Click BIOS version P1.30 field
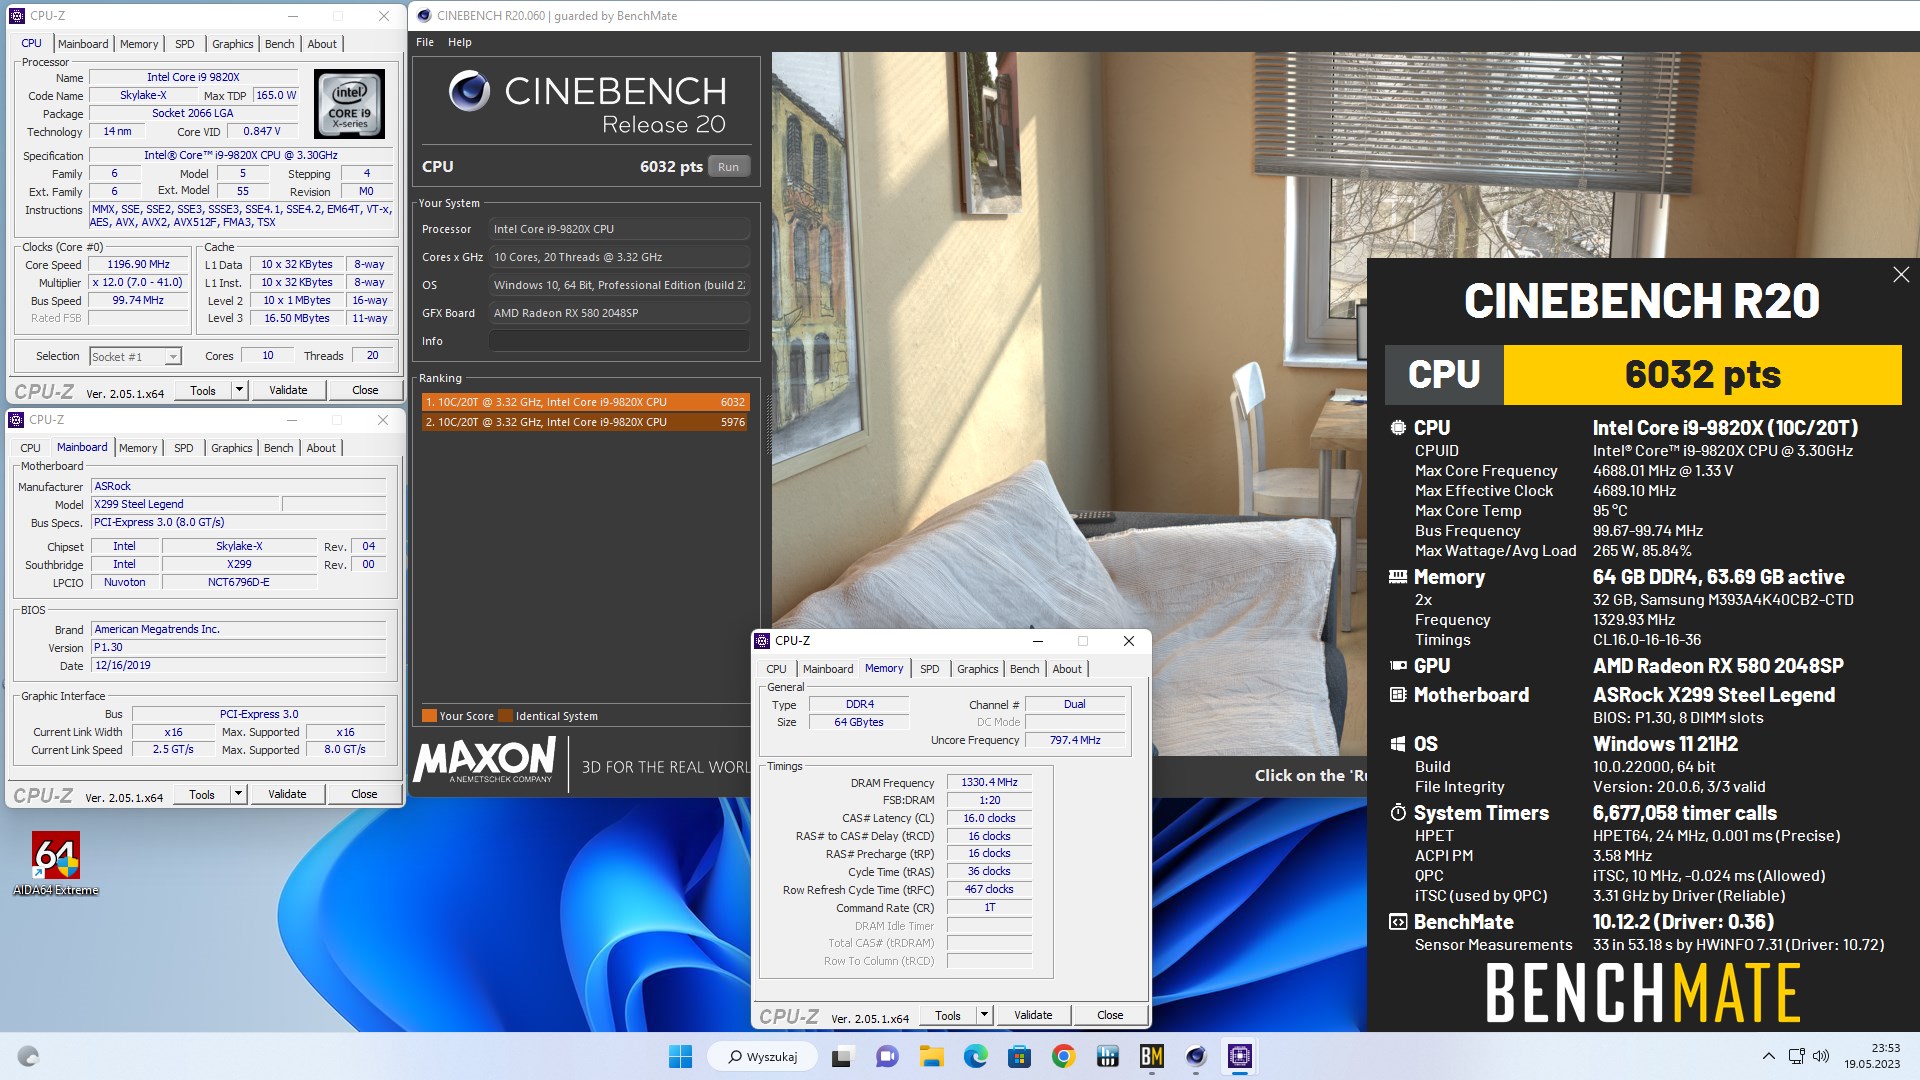 [x=238, y=647]
